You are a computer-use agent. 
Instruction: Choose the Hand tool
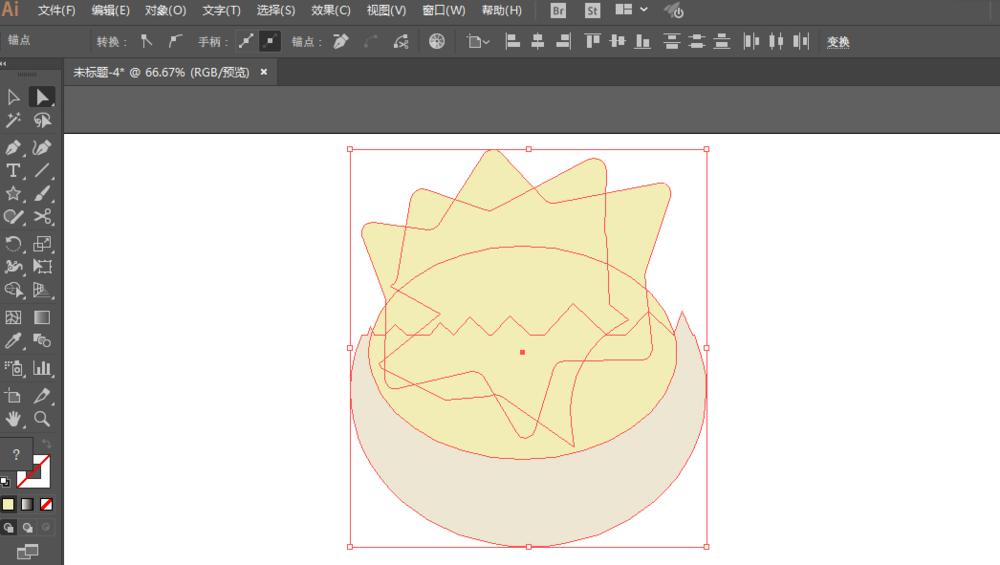point(13,419)
